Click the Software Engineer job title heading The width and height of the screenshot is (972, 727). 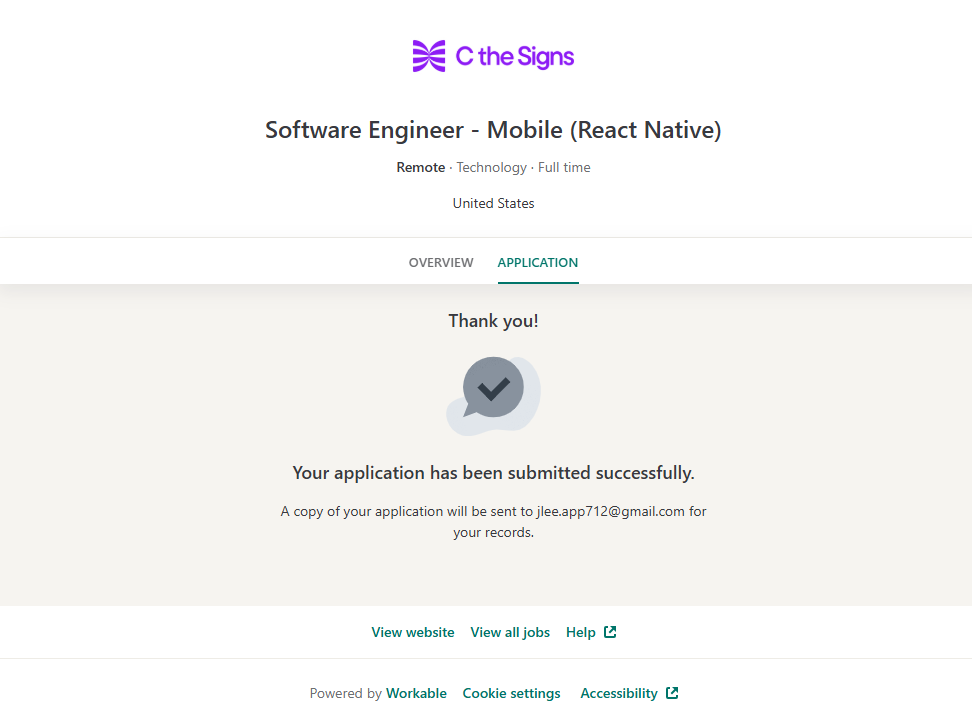coord(493,130)
